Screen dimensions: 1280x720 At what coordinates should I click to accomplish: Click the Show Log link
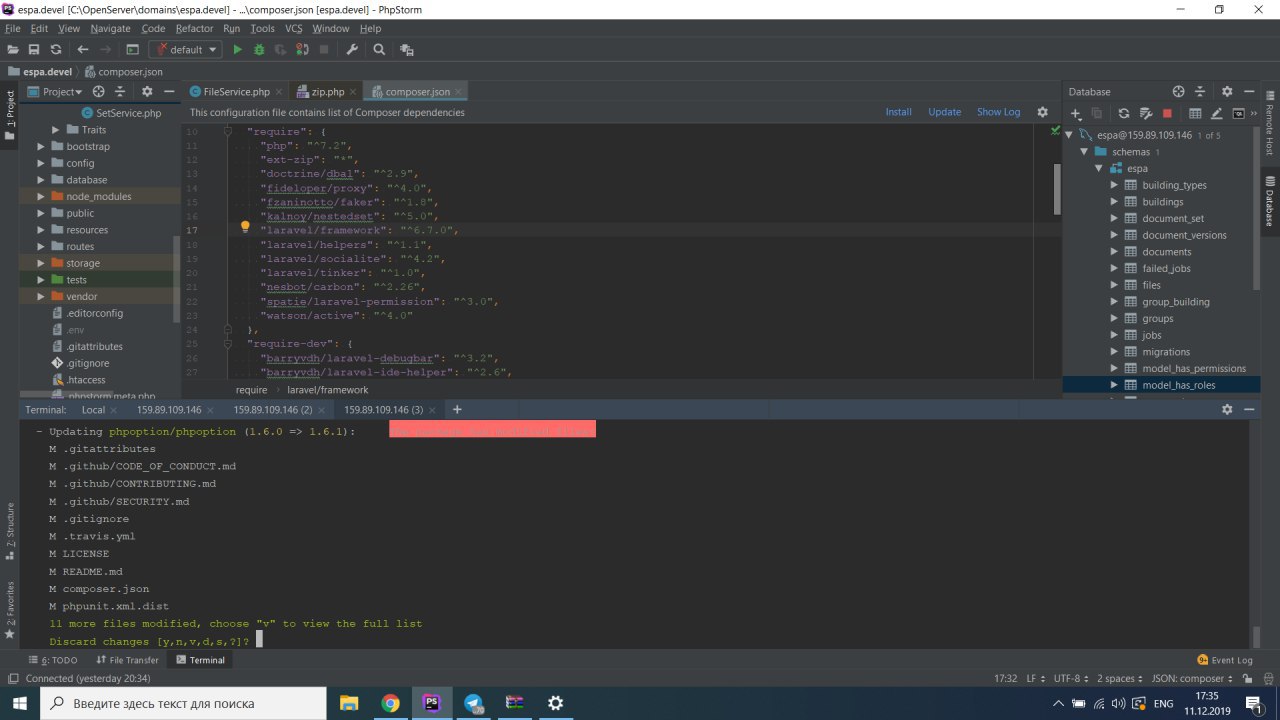pyautogui.click(x=998, y=112)
